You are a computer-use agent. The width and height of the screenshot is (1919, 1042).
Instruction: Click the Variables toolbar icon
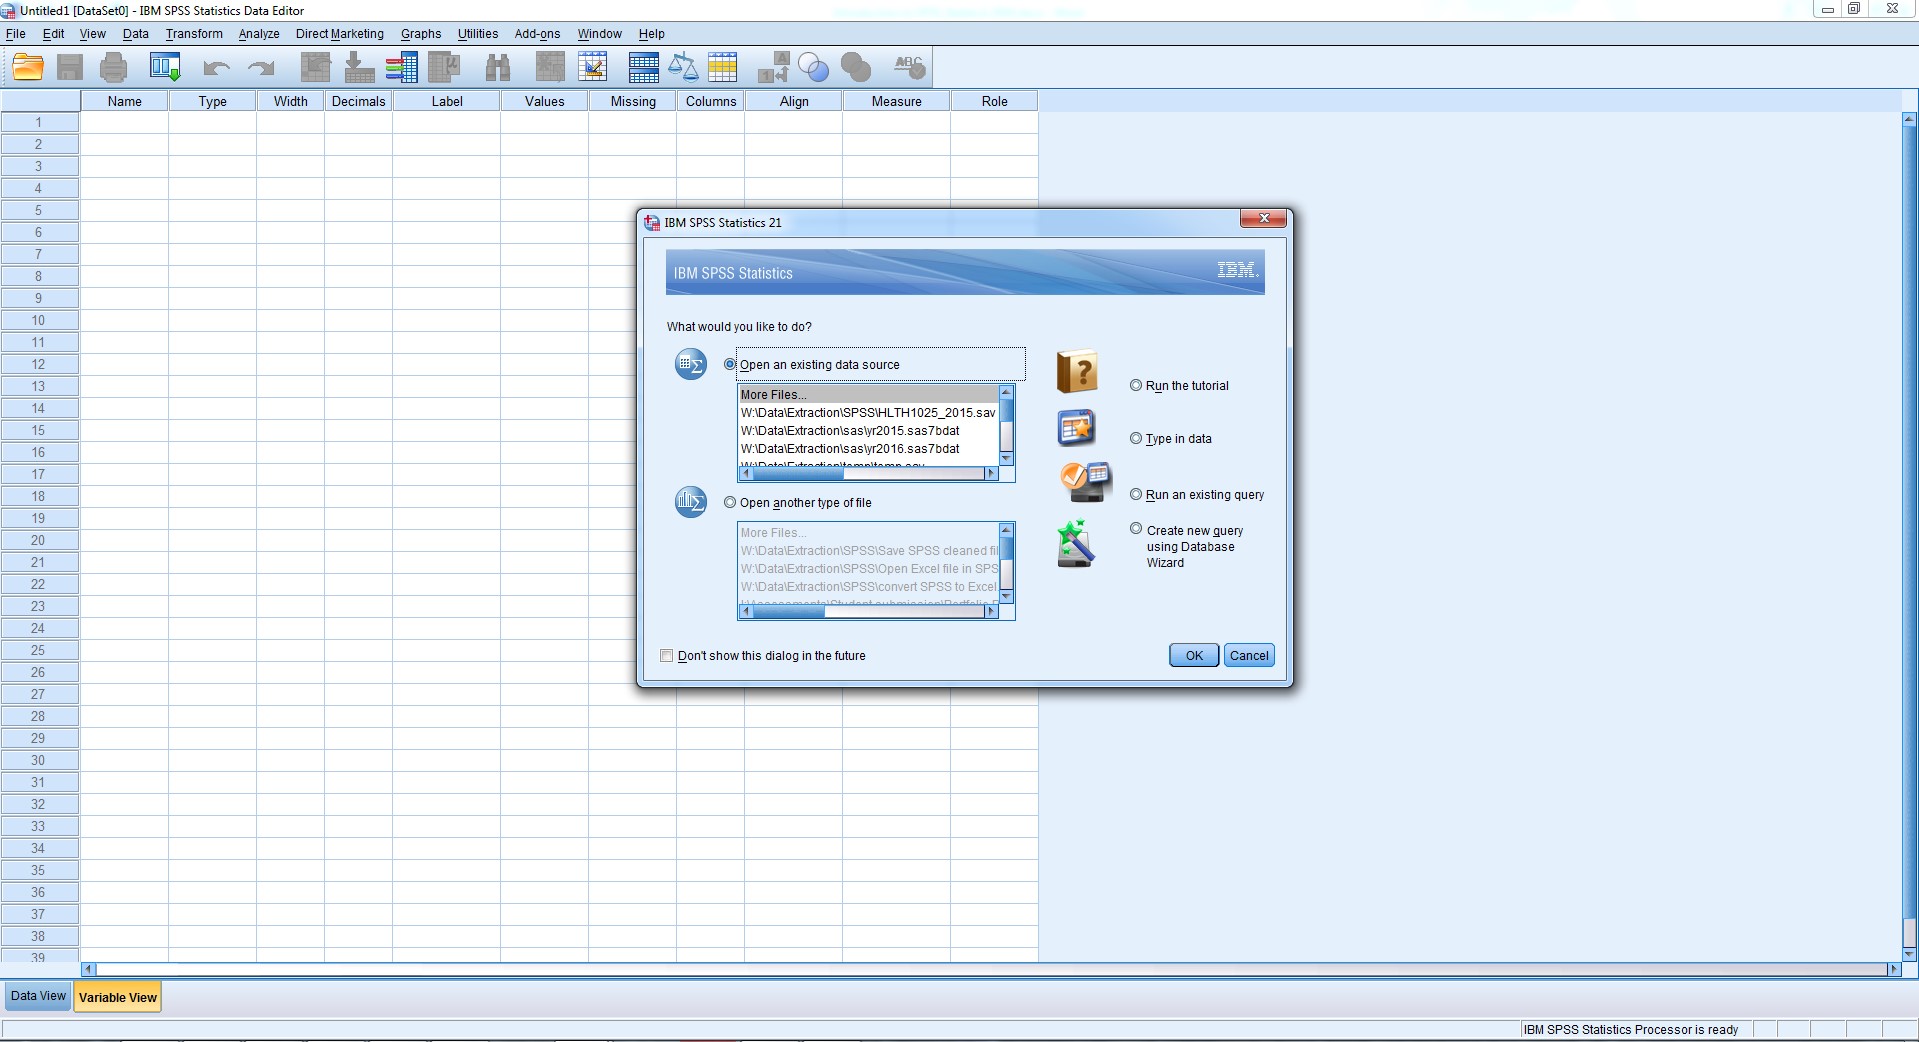point(403,67)
